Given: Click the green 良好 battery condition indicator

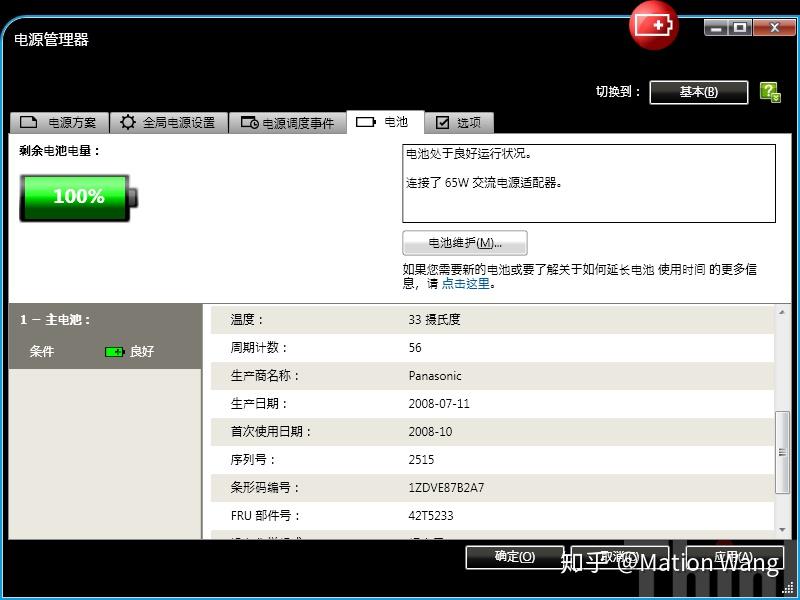Looking at the screenshot, I should tap(116, 352).
